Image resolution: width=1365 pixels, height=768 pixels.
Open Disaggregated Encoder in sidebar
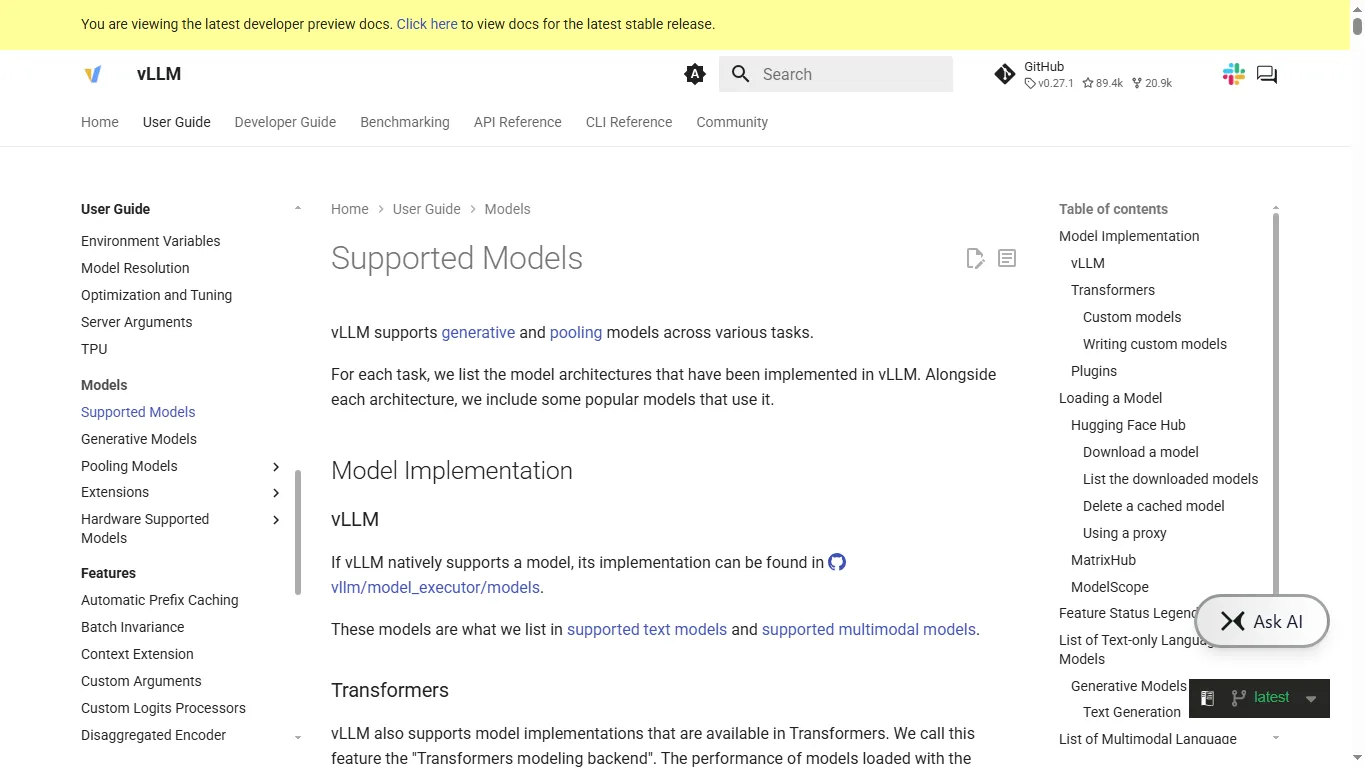154,735
